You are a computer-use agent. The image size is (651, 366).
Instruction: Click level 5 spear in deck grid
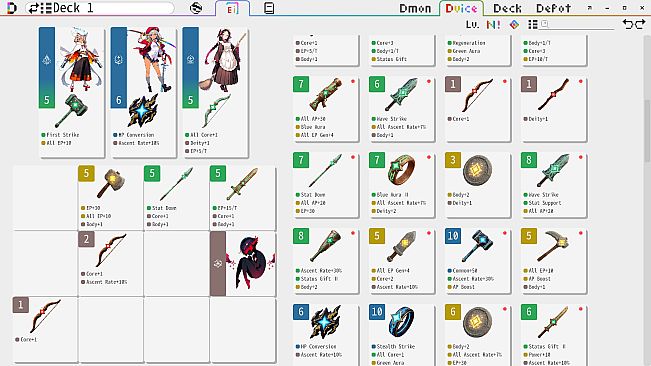coord(176,198)
